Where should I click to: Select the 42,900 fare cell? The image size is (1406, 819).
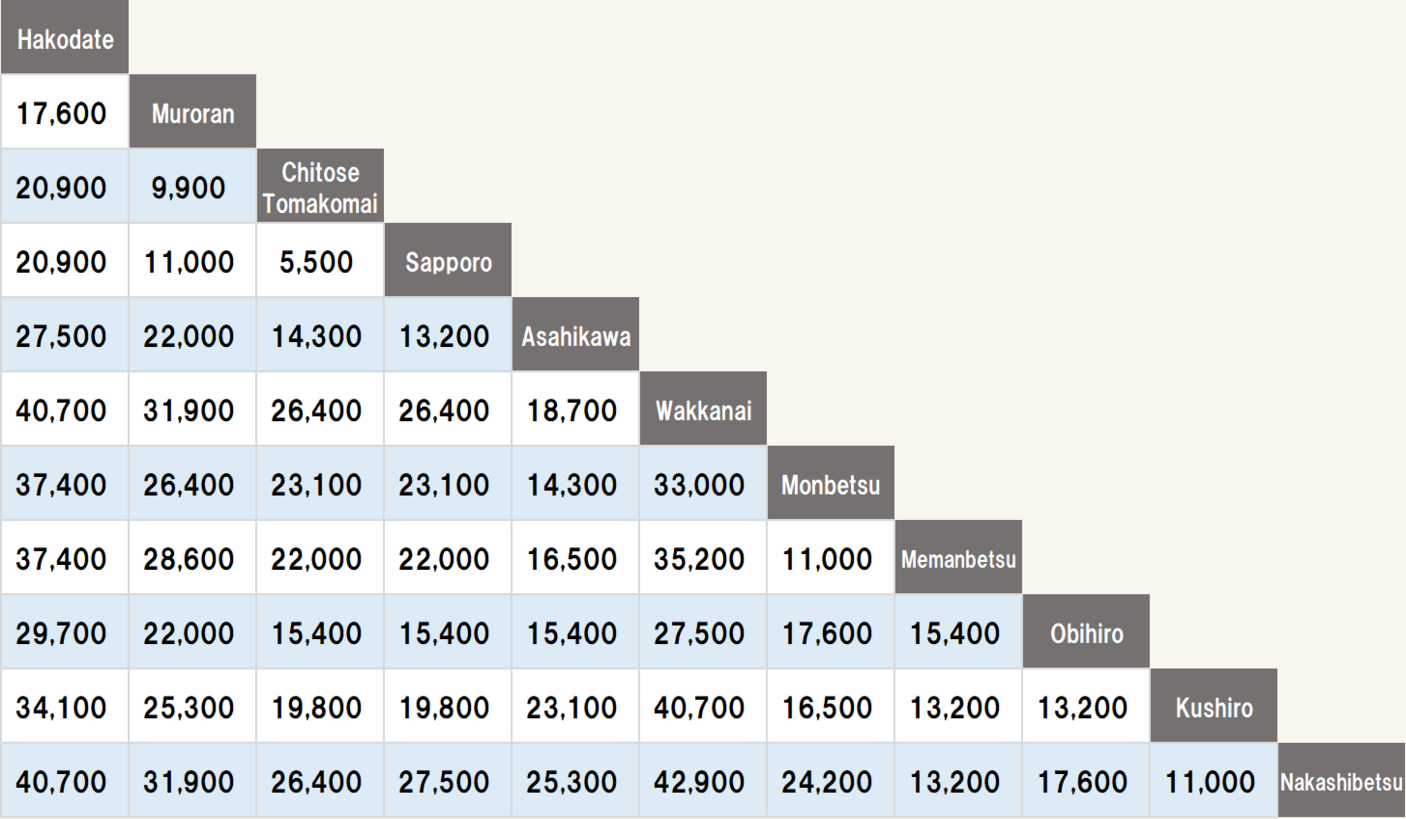click(x=700, y=782)
